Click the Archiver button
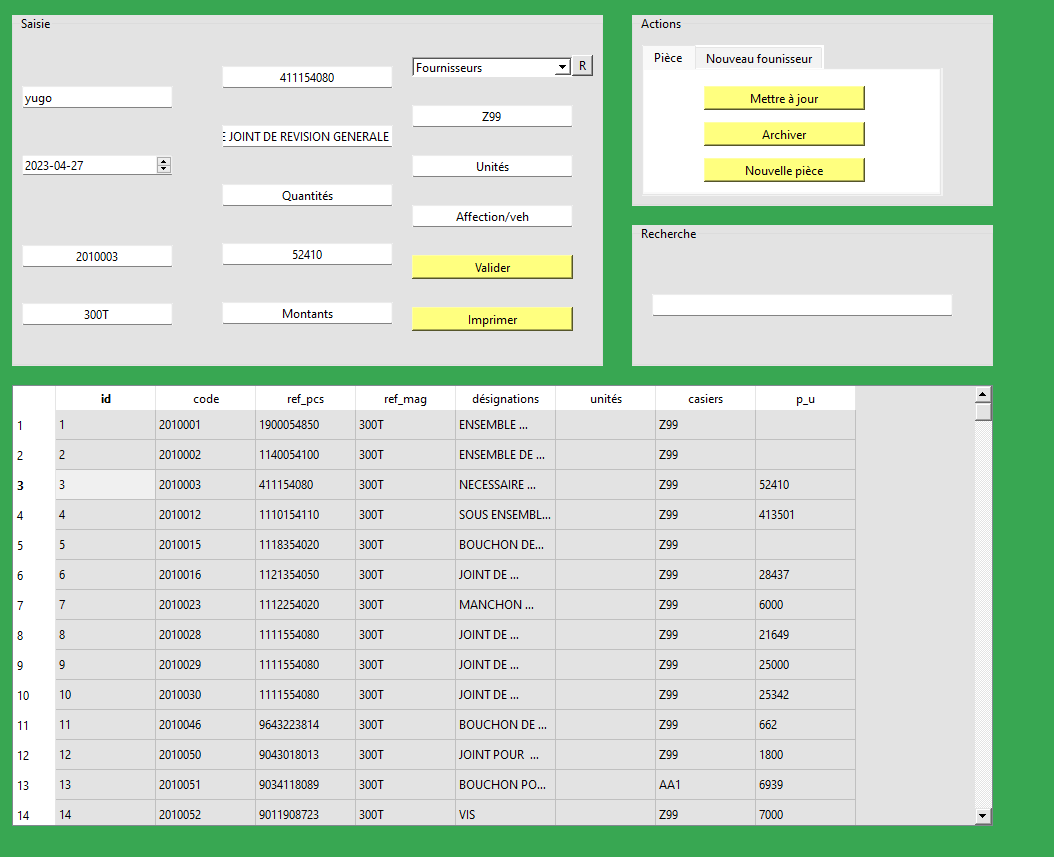1054x857 pixels. pos(784,134)
